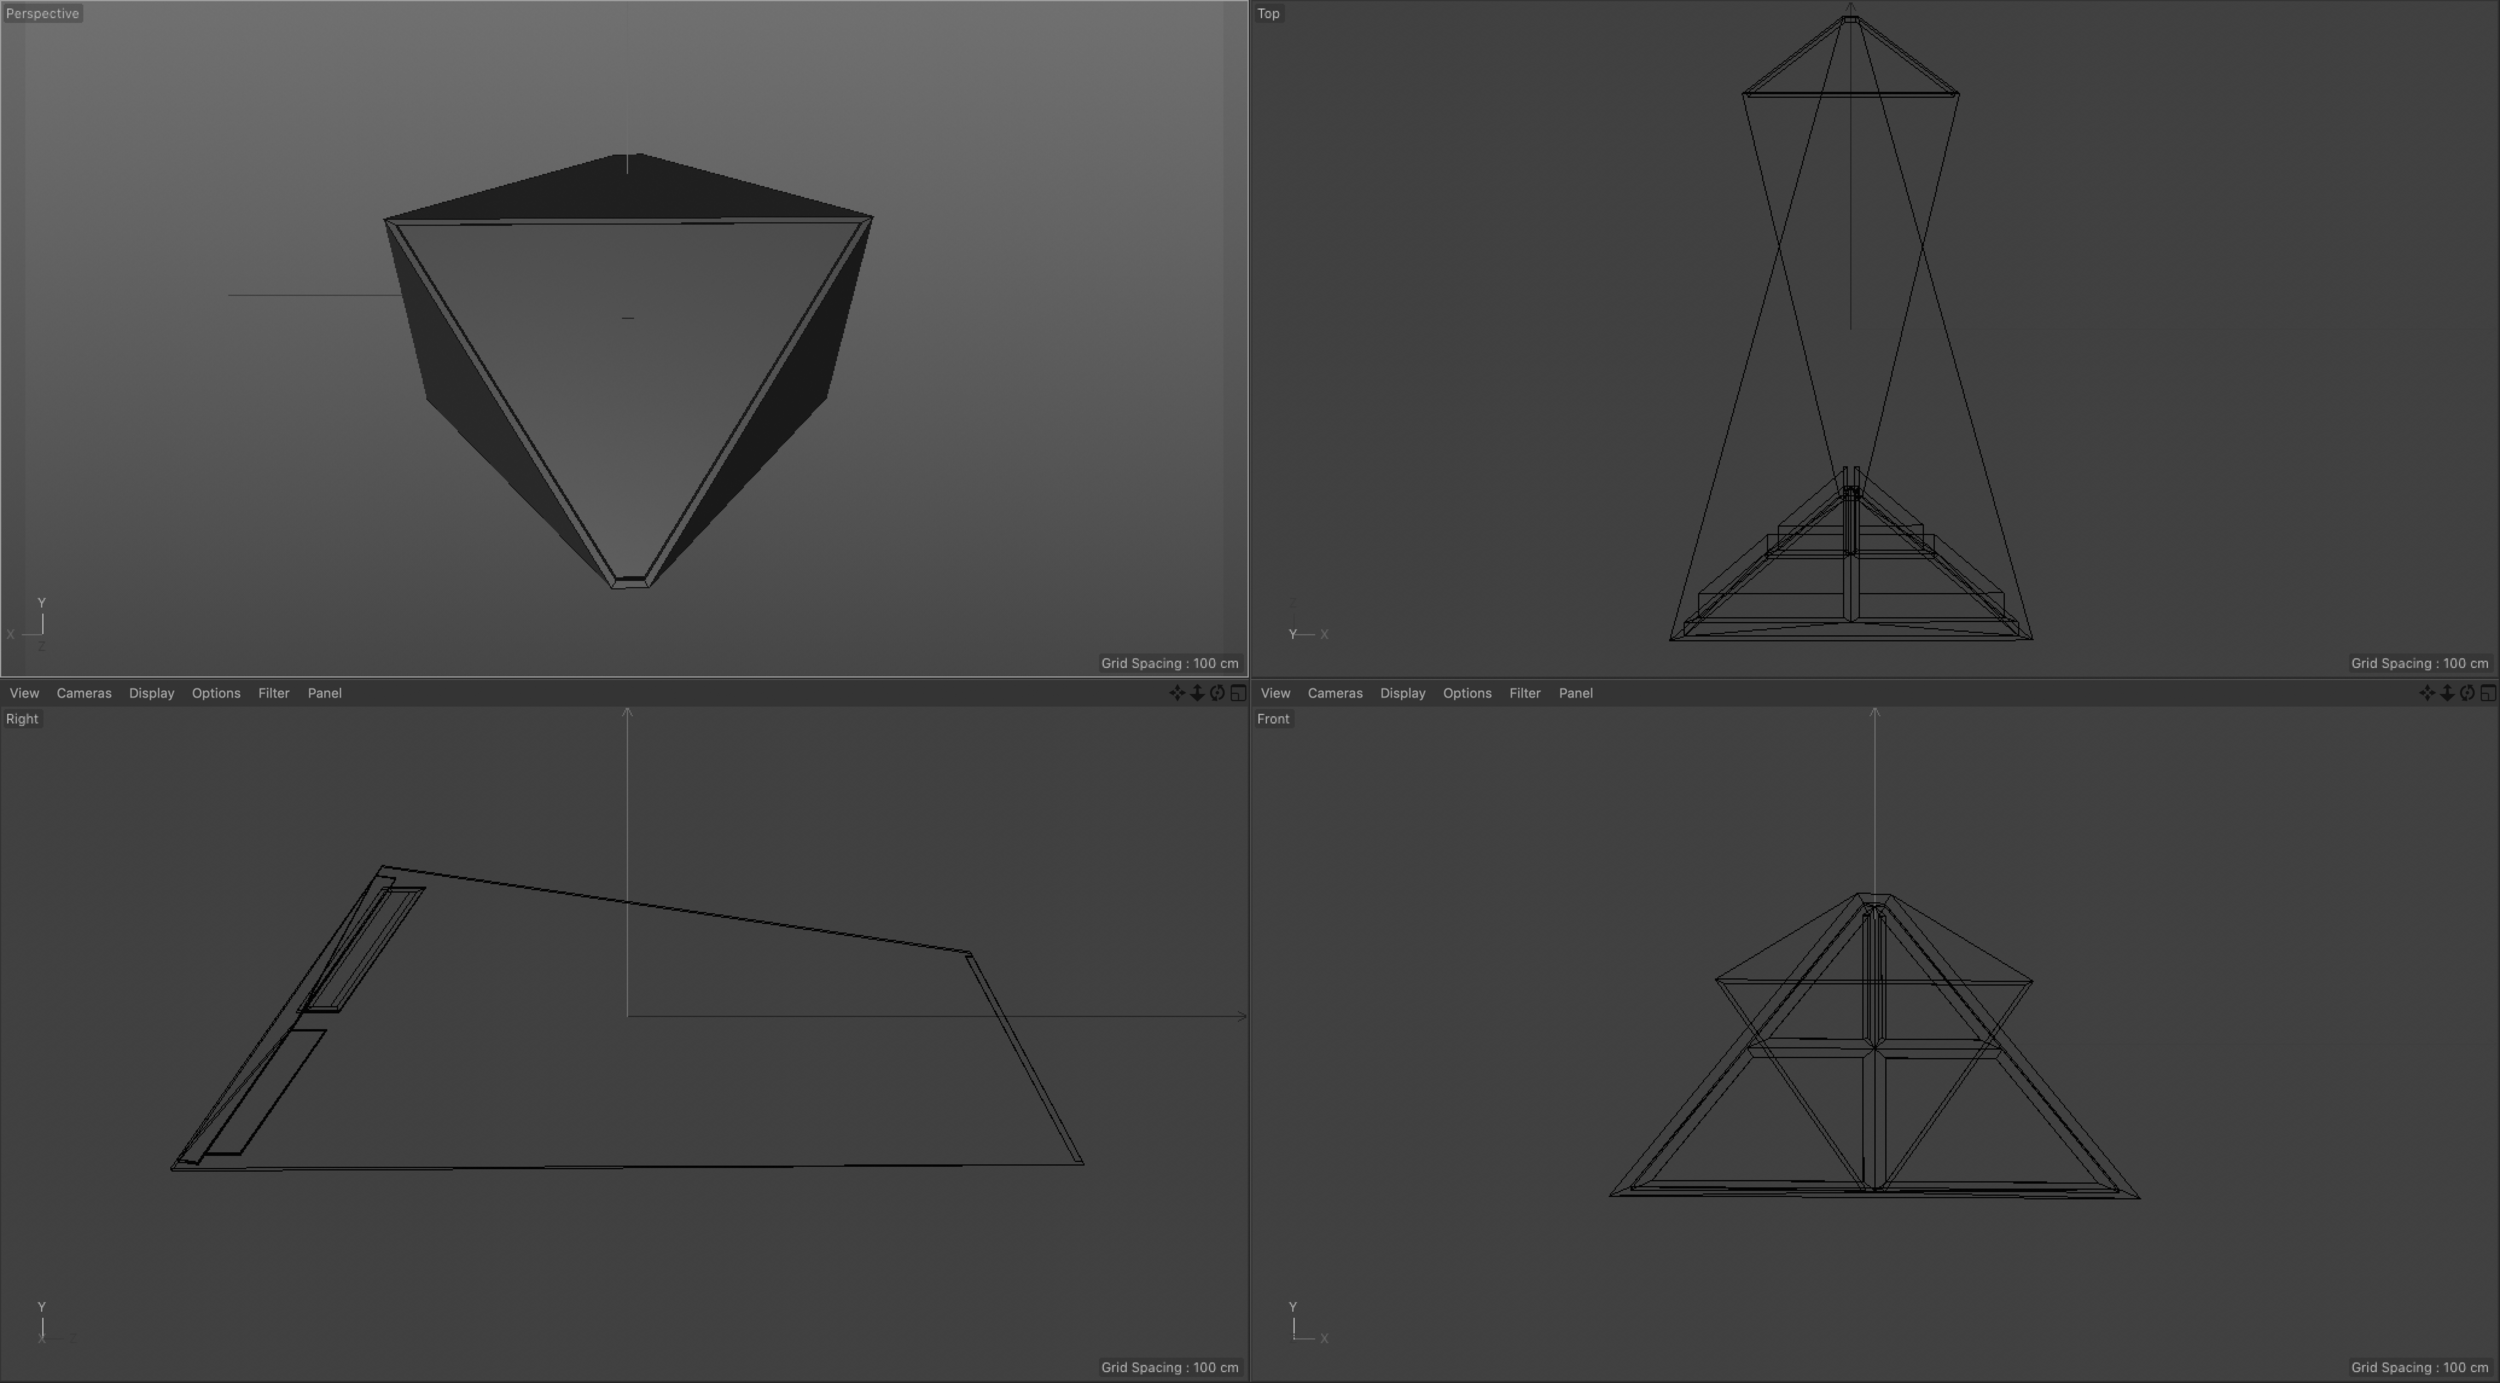Click the Top viewport label
The height and width of the screenshot is (1383, 2500).
(1268, 13)
